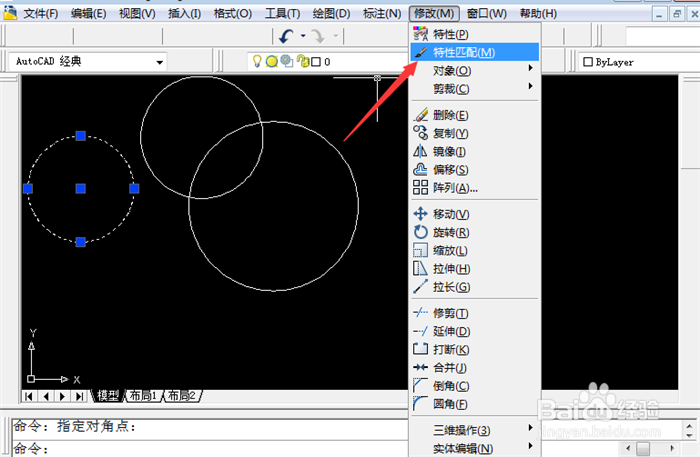Click the Extend (延伸) icon
The height and width of the screenshot is (457, 700).
(x=420, y=331)
